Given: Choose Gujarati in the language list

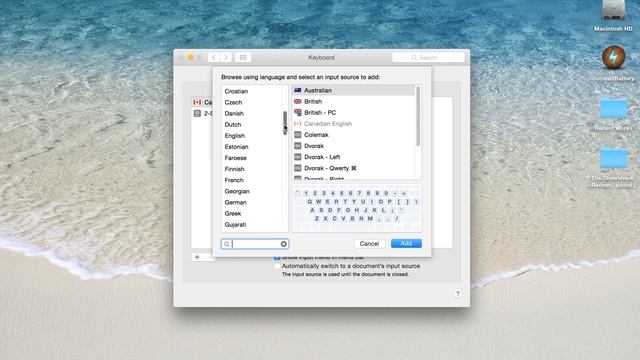Looking at the screenshot, I should [235, 224].
